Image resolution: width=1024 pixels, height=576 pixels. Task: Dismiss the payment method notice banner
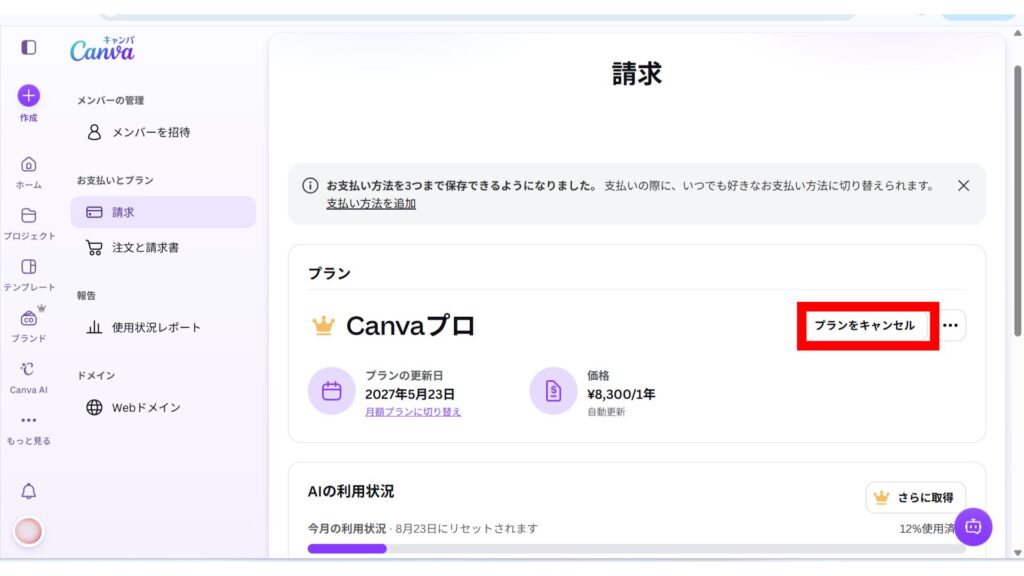point(963,186)
